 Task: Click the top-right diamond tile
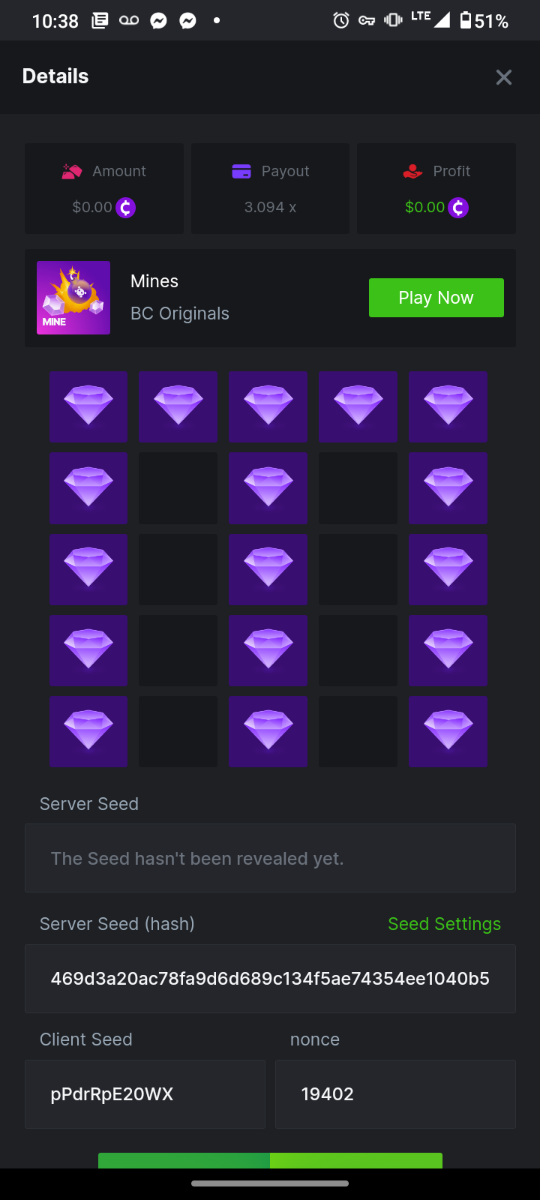(x=448, y=407)
